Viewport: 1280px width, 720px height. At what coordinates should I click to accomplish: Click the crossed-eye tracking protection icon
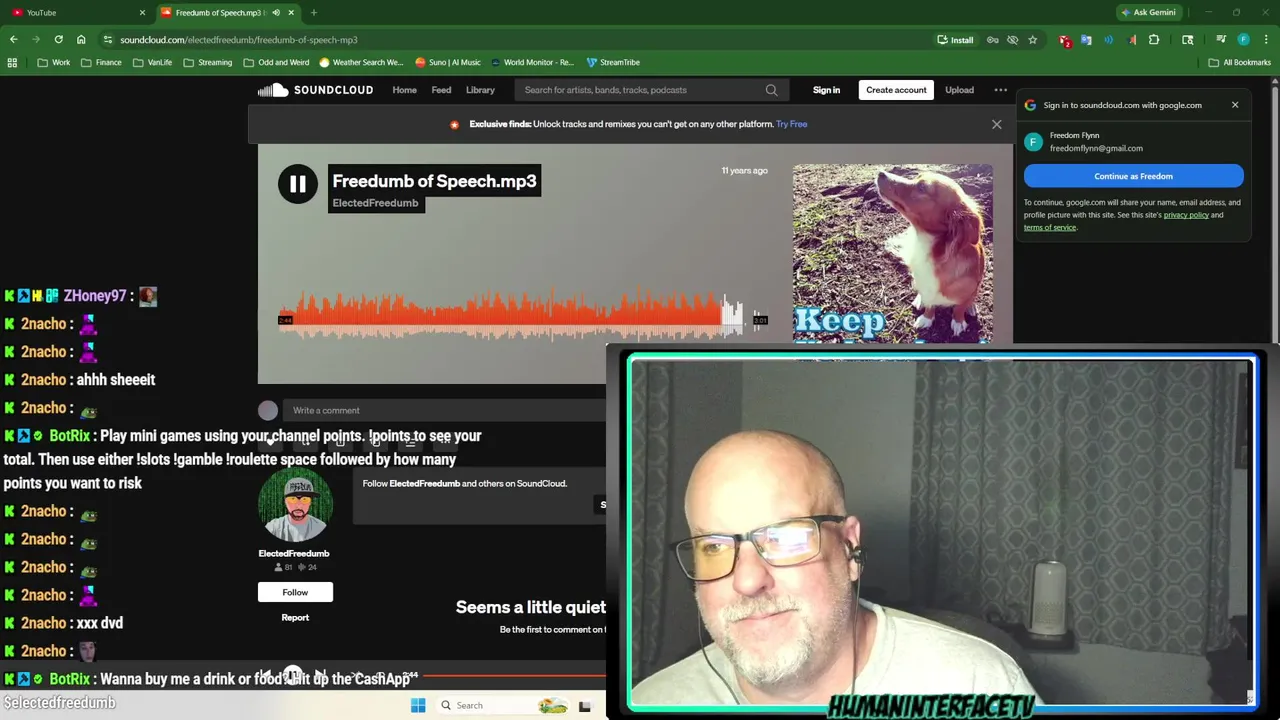pos(1012,40)
